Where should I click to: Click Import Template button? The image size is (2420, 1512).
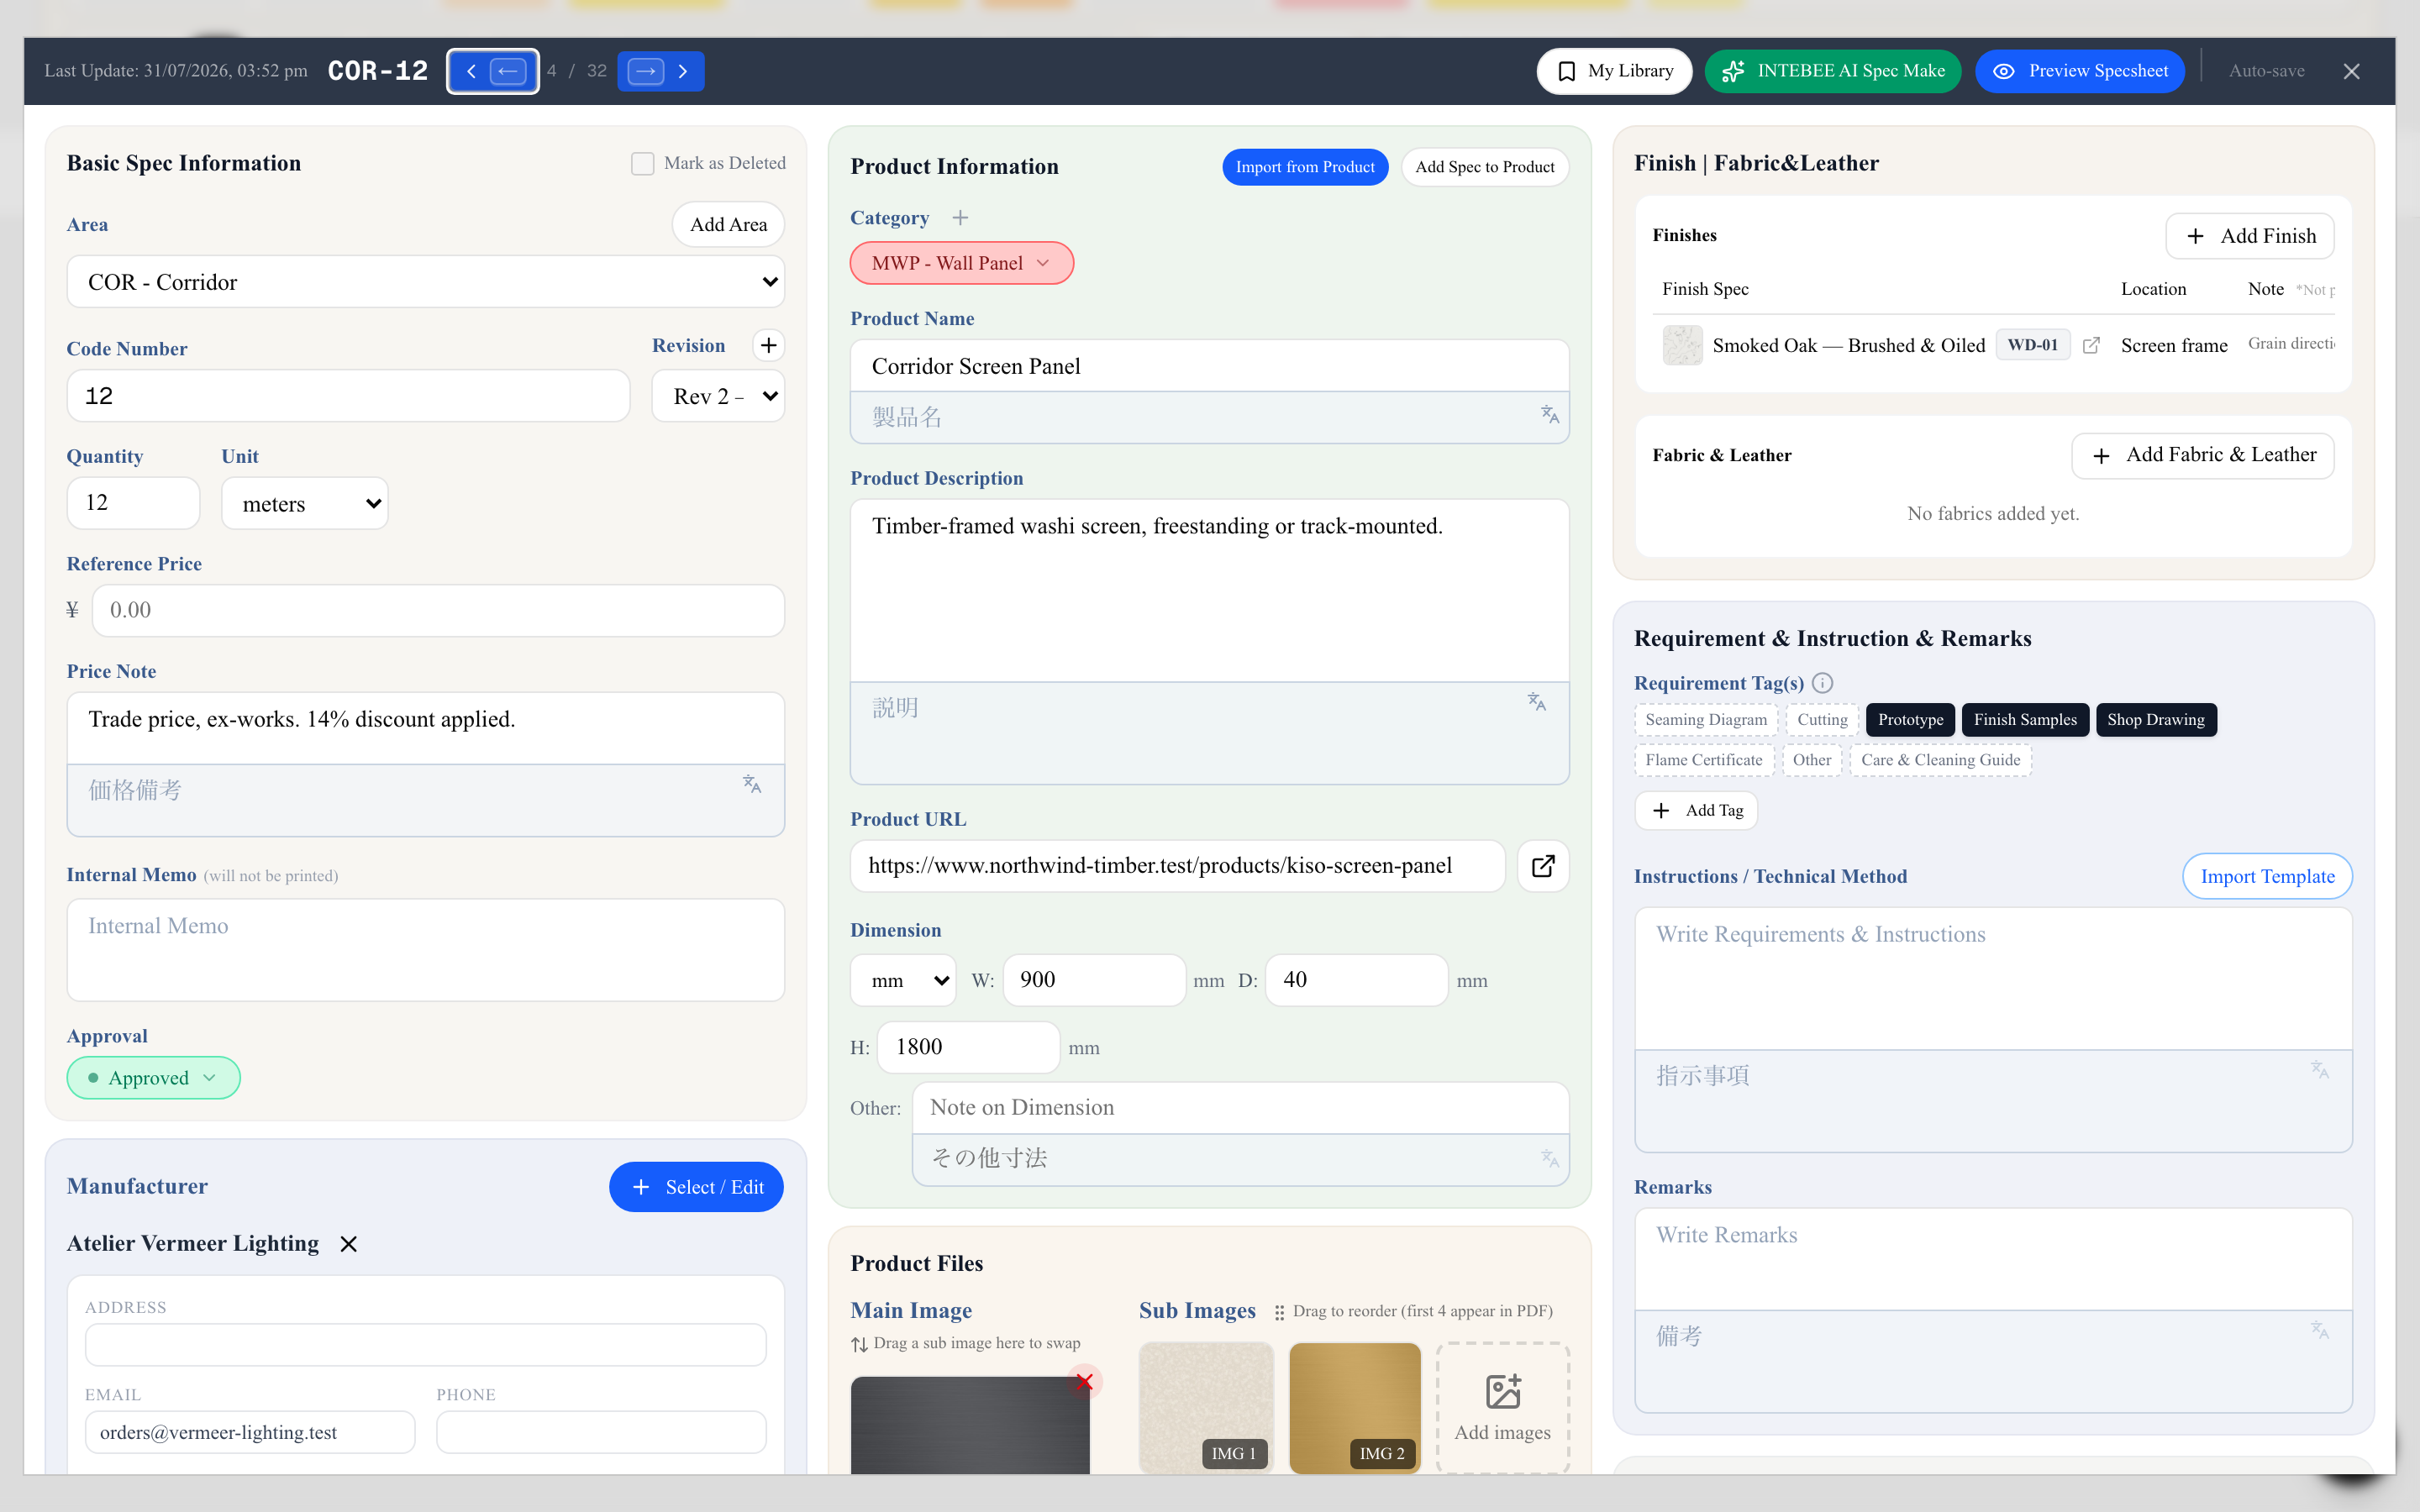point(2267,876)
